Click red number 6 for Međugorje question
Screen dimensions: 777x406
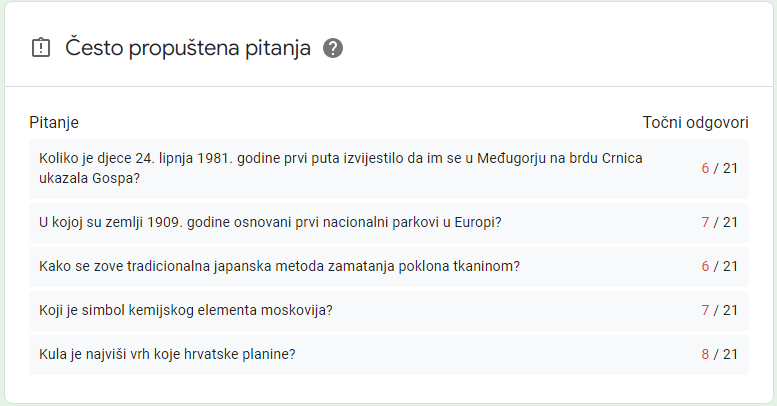705,168
